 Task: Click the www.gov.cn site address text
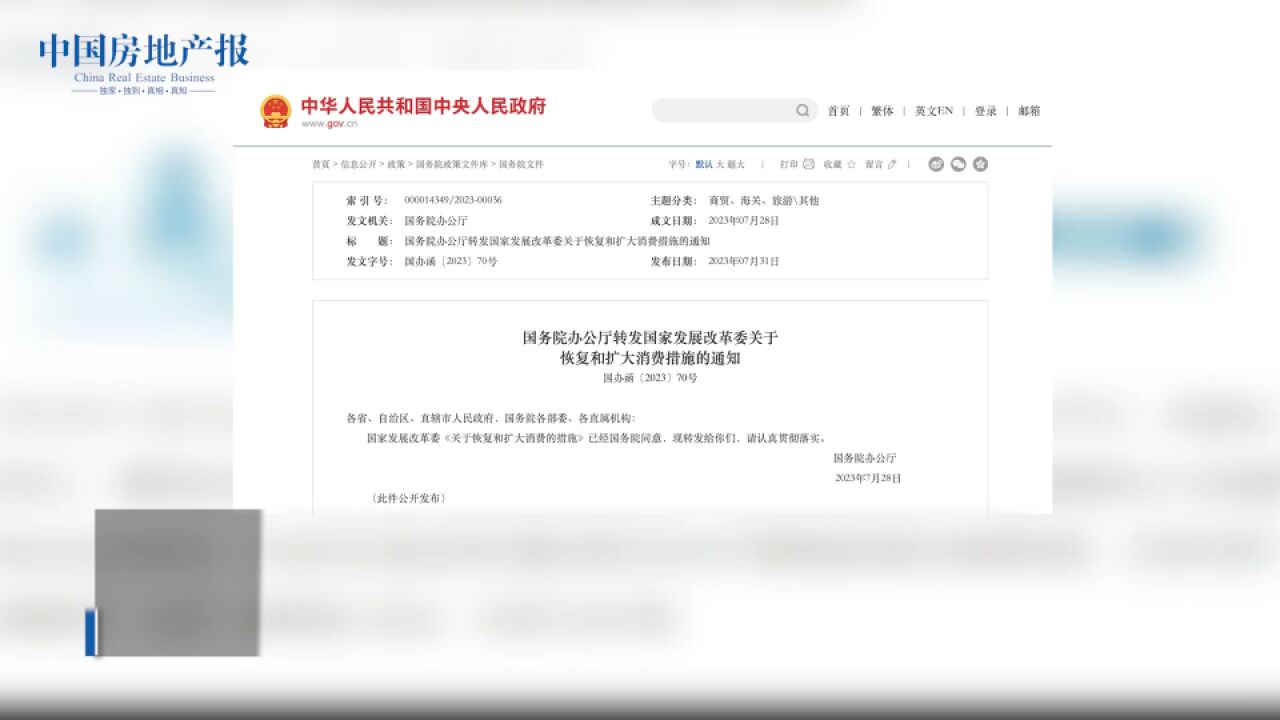click(x=329, y=124)
